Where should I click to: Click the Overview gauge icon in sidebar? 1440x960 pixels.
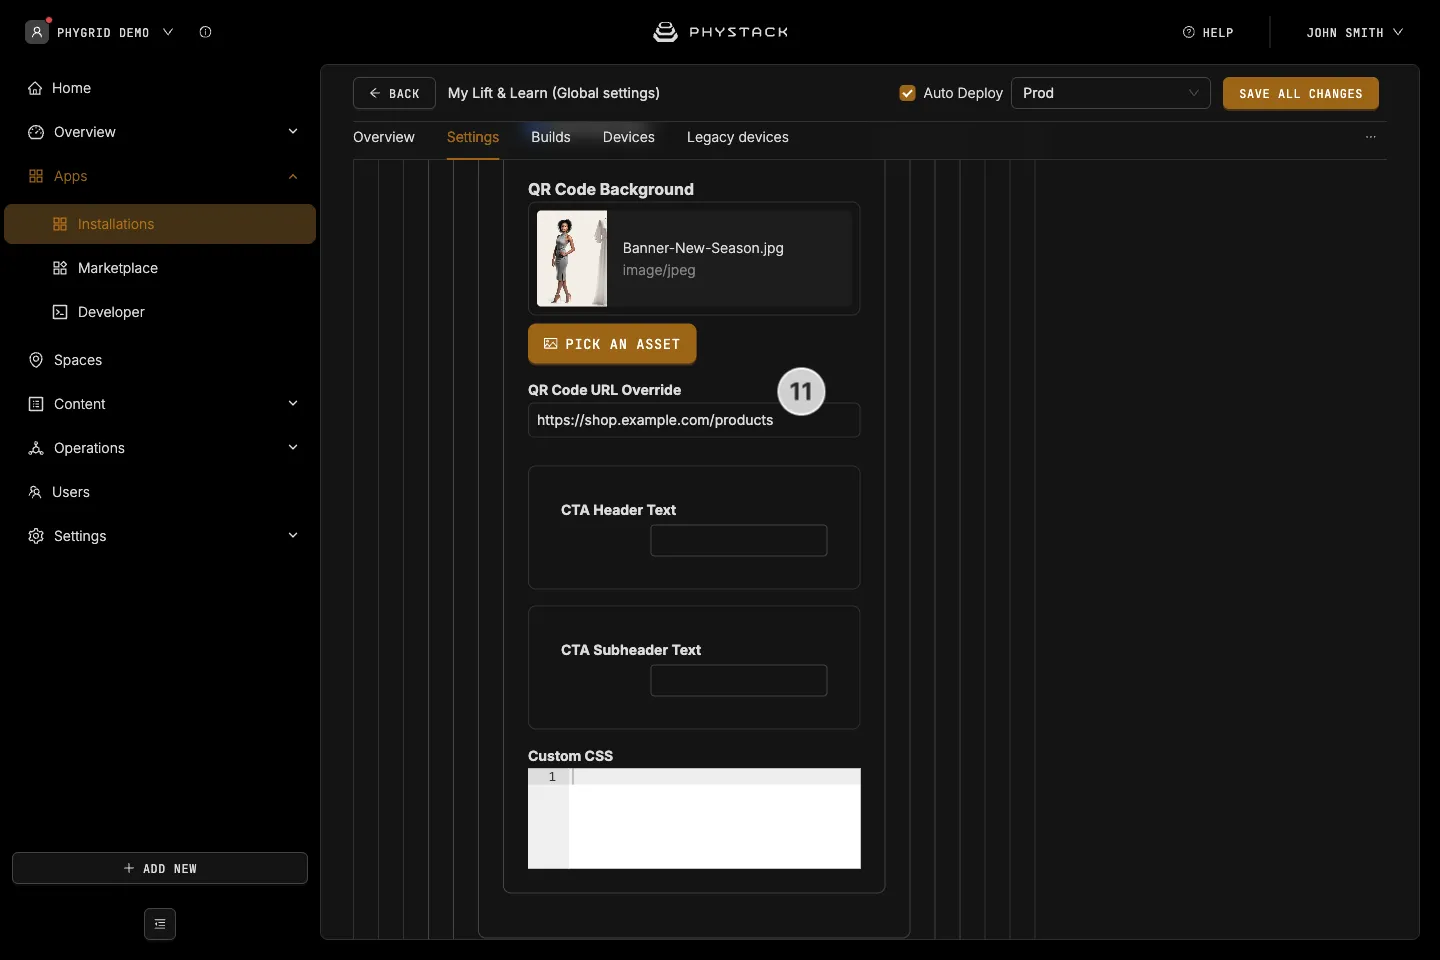pos(36,132)
